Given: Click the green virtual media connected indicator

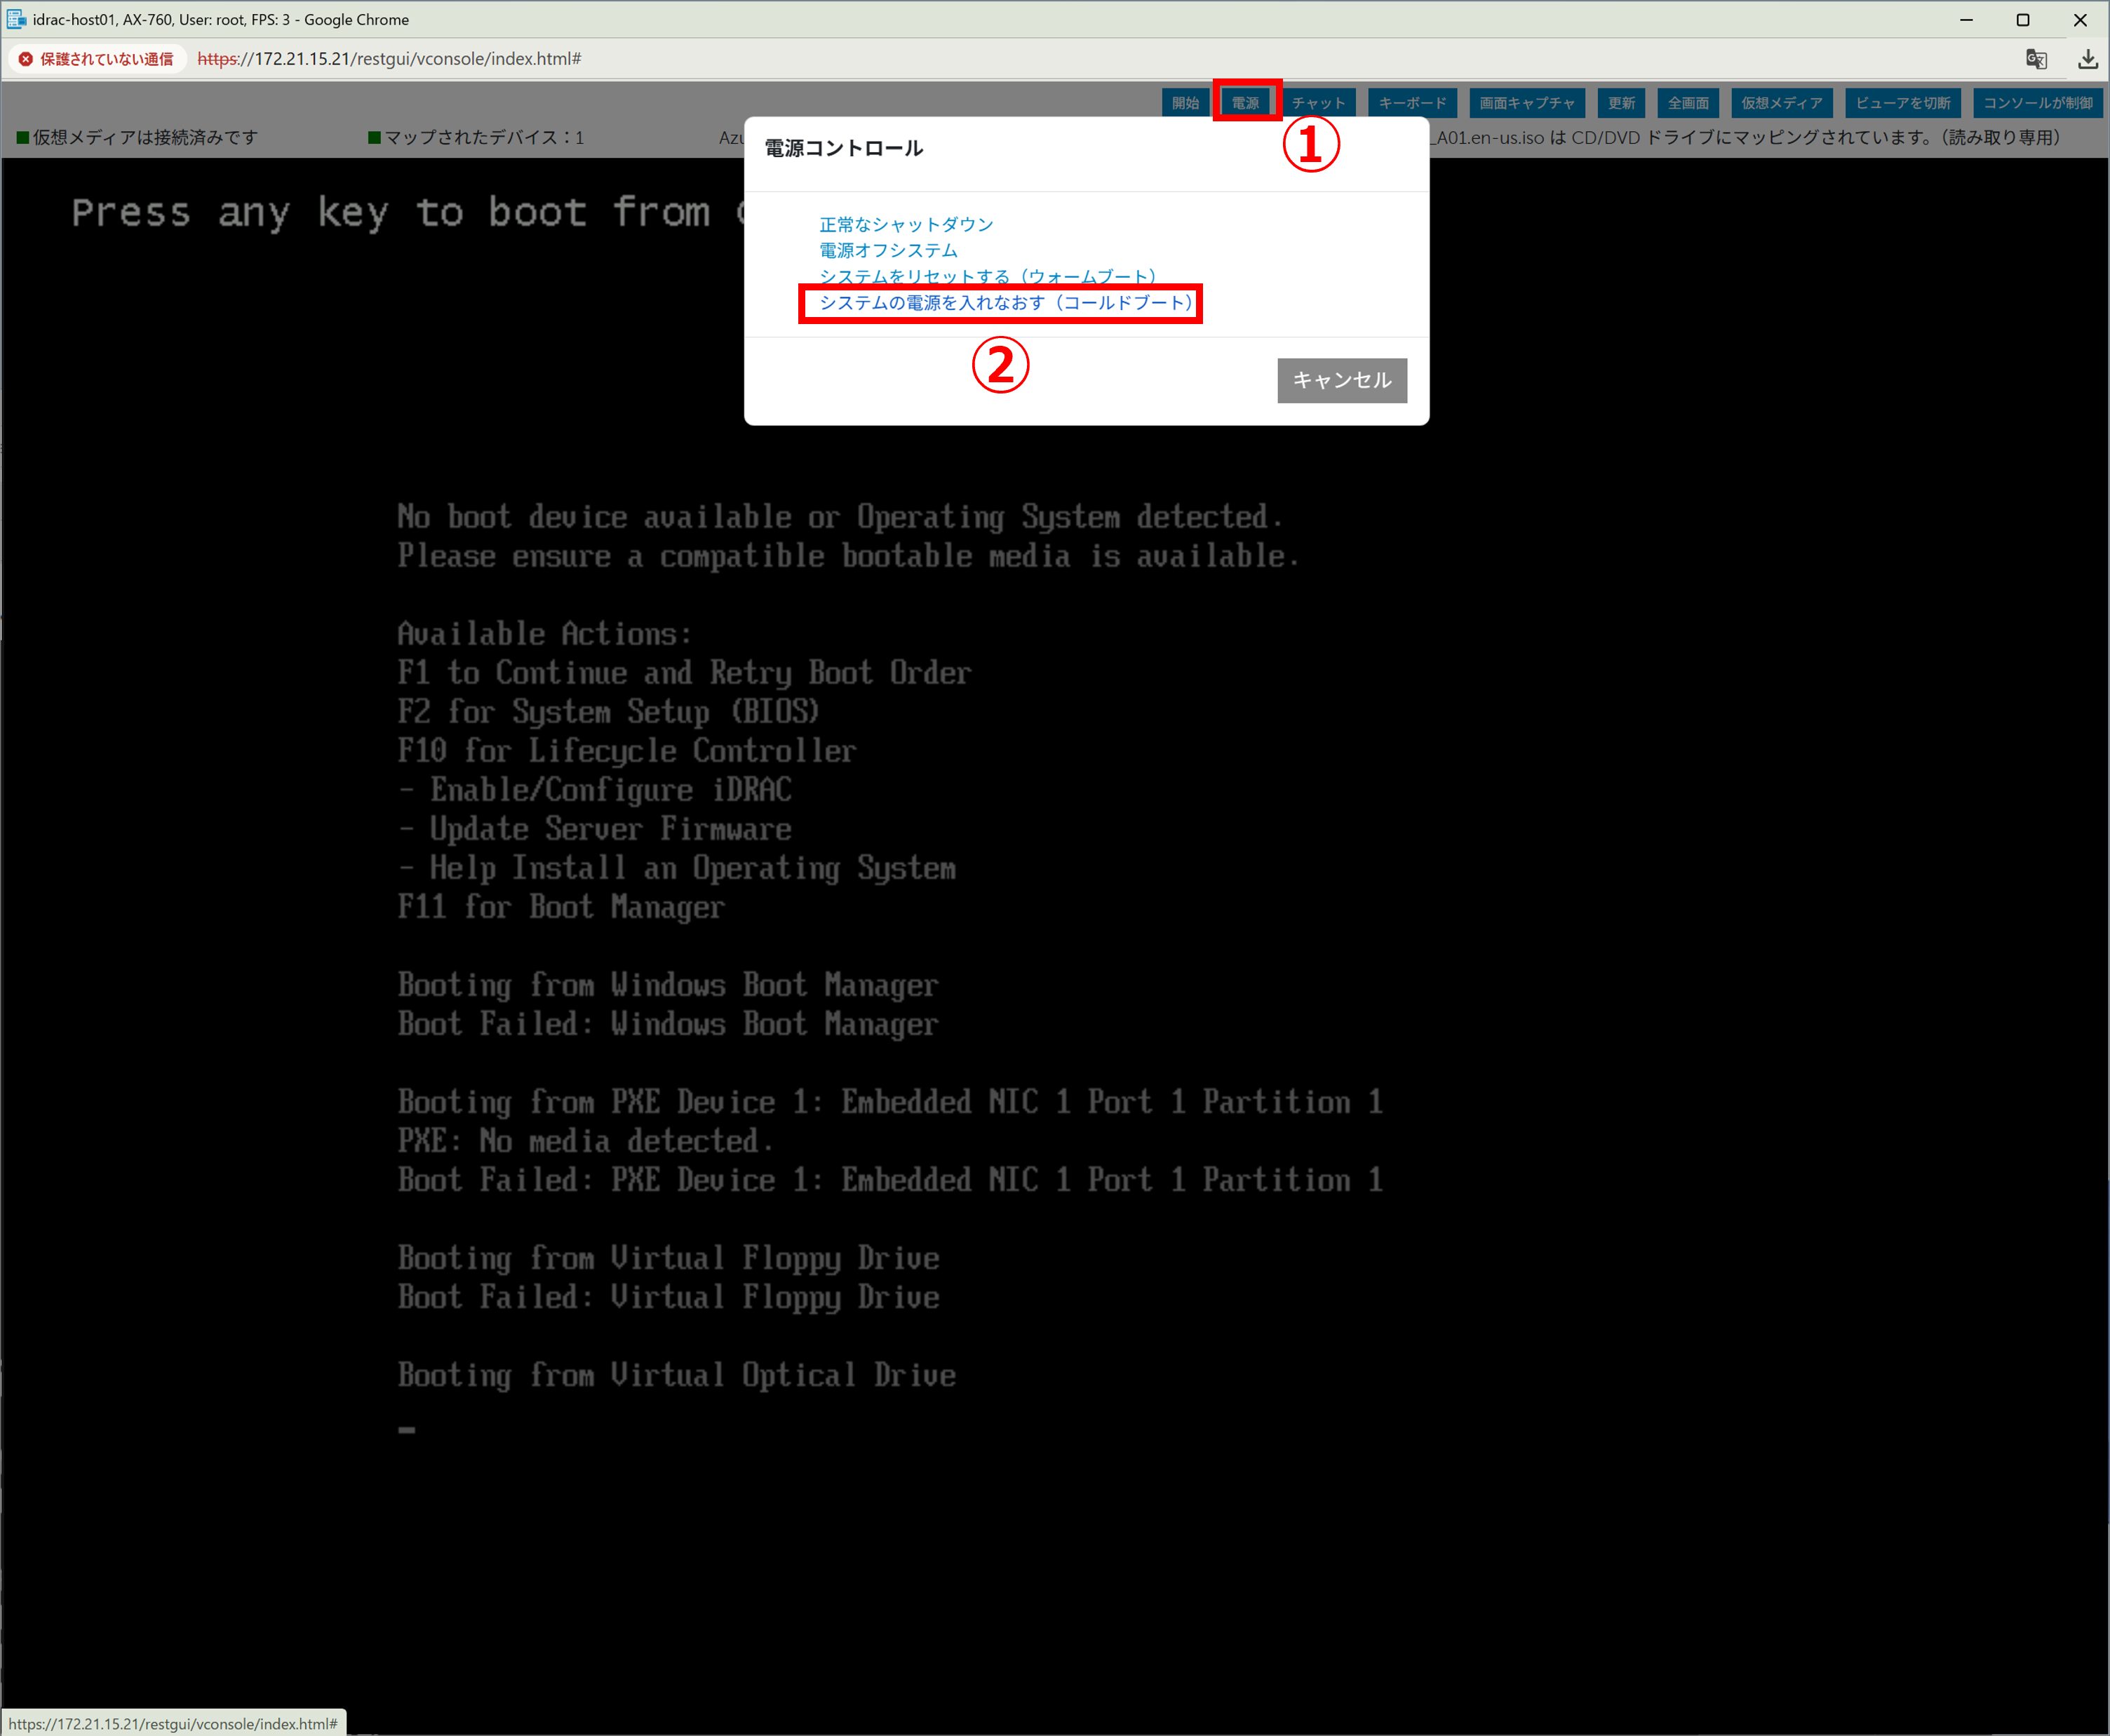Looking at the screenshot, I should [x=22, y=138].
